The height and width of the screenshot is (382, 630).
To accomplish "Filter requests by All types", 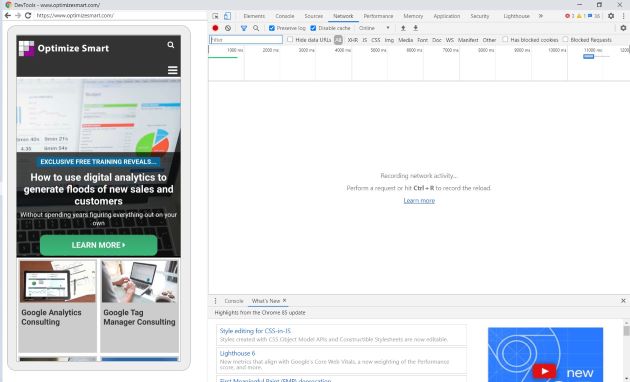I will click(338, 40).
